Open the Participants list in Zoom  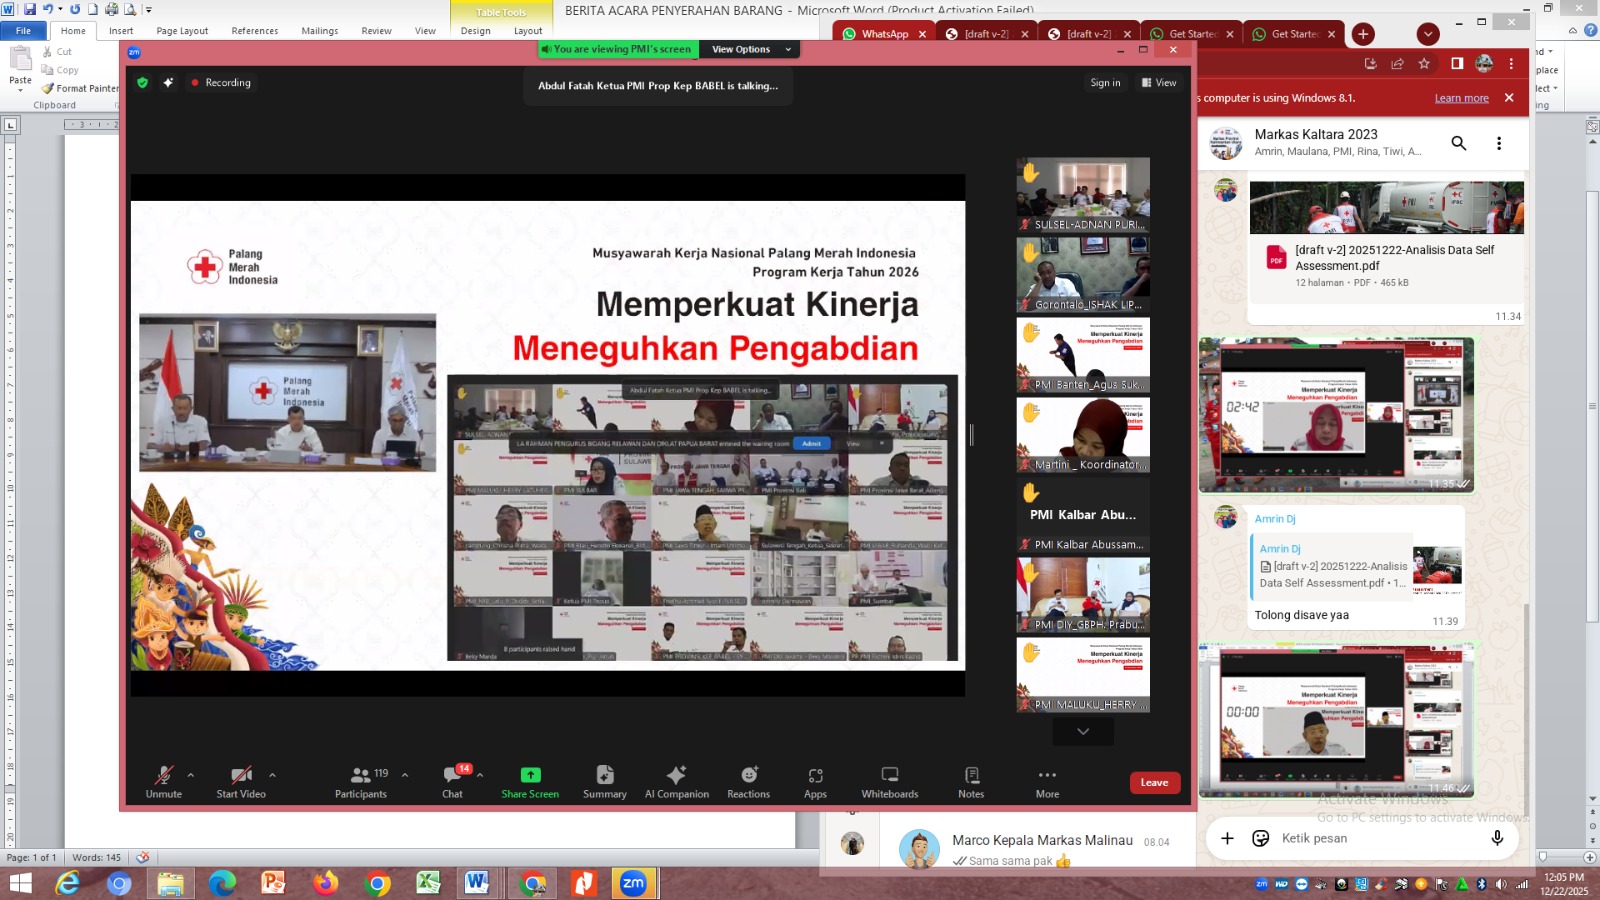click(361, 781)
